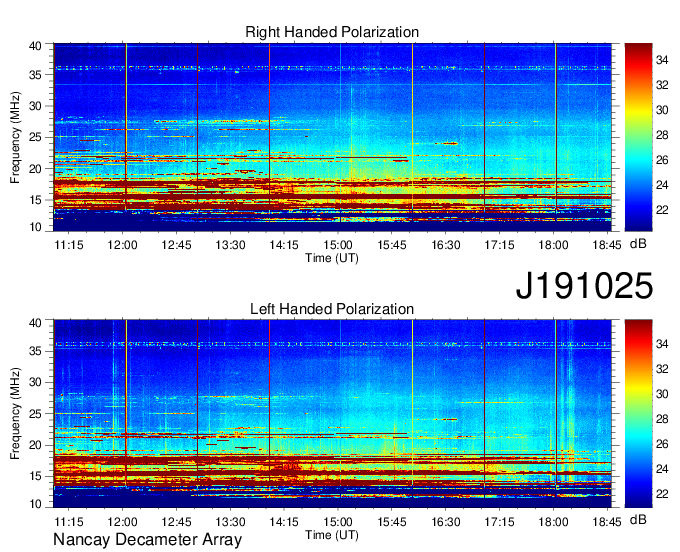The image size is (680, 552).
Task: Click the Right Handed plot's color scale bar
Action: (638, 137)
